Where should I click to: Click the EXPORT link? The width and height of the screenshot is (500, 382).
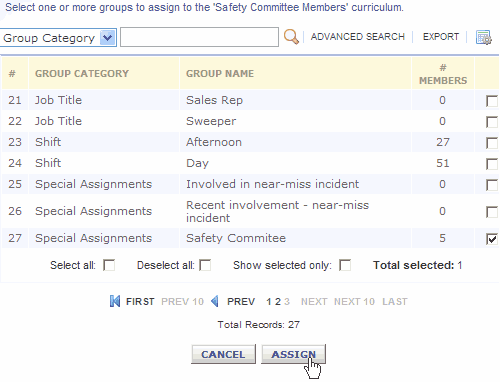click(441, 37)
